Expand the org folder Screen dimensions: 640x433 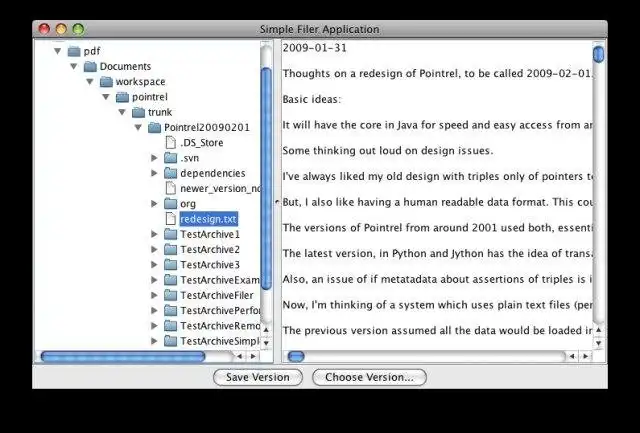click(x=154, y=204)
